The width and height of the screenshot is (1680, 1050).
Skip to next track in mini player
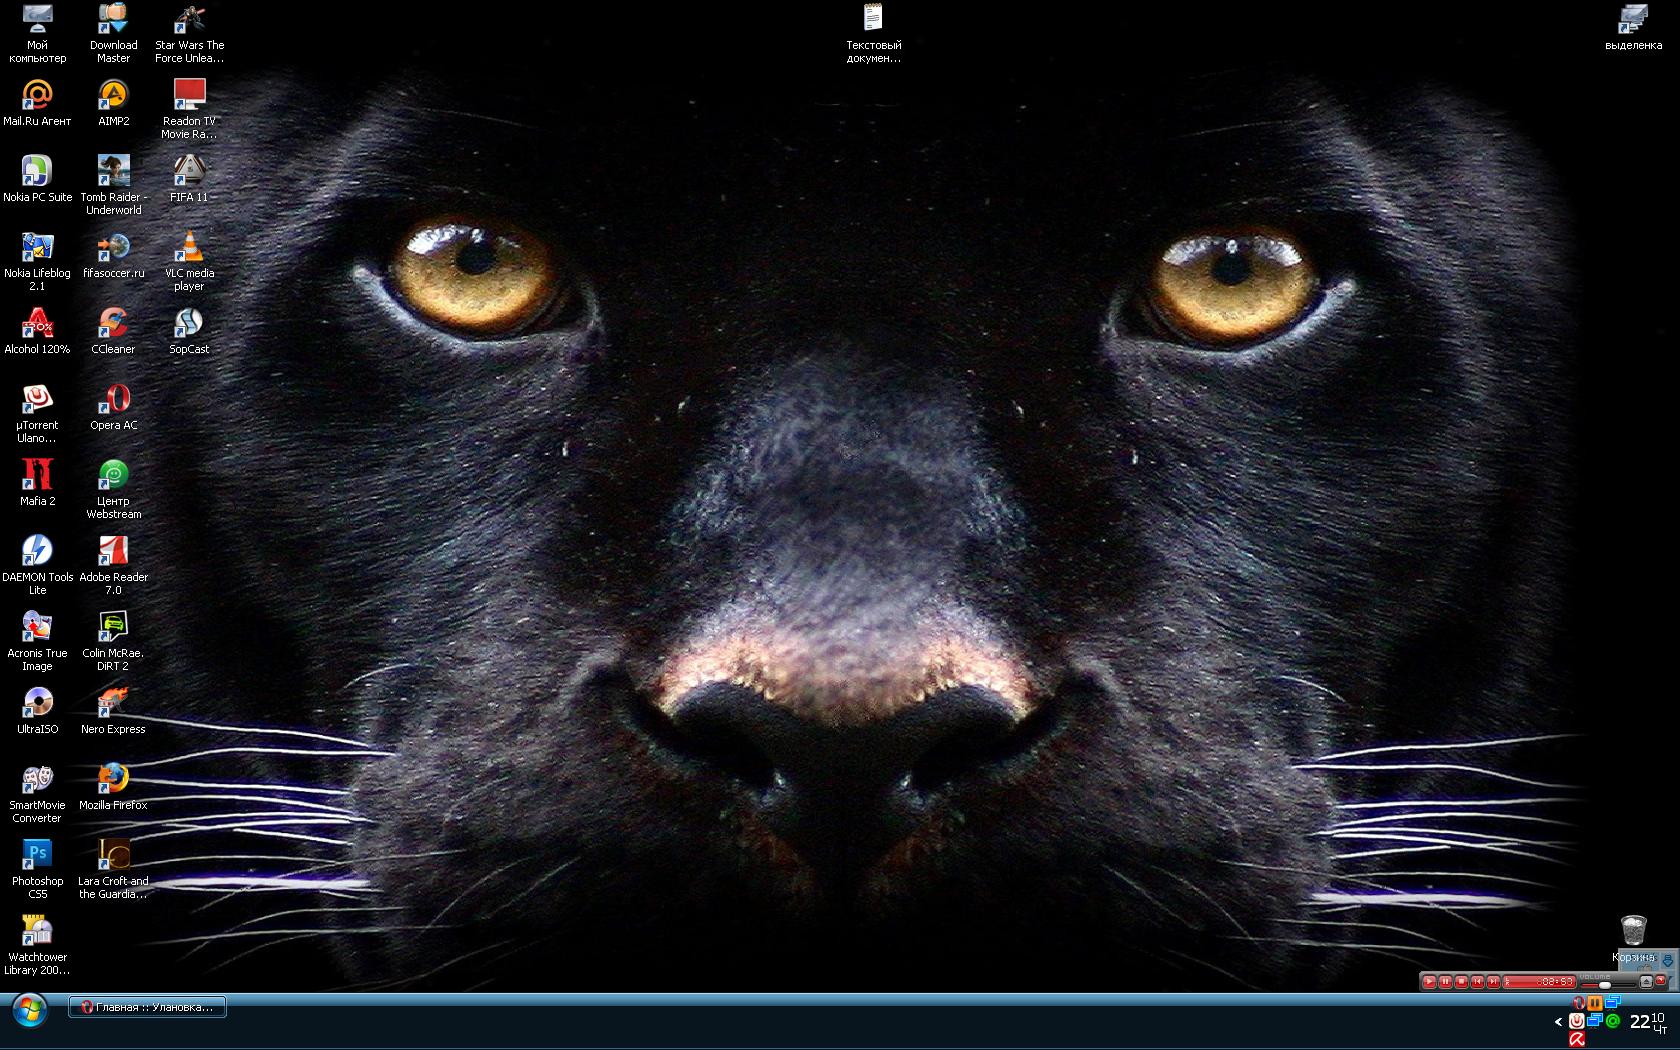click(1493, 982)
